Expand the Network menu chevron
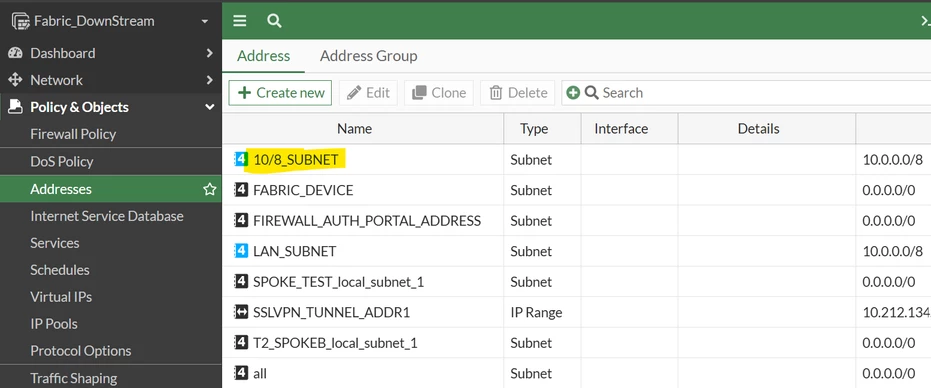Screen dimensions: 931x388 tap(209, 80)
